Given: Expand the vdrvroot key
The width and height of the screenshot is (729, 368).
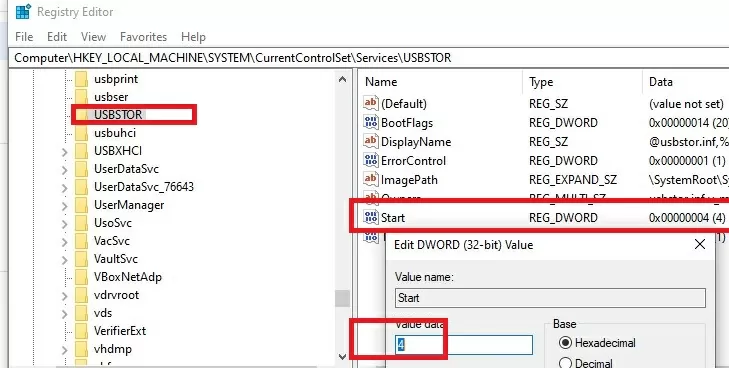Looking at the screenshot, I should (x=64, y=296).
